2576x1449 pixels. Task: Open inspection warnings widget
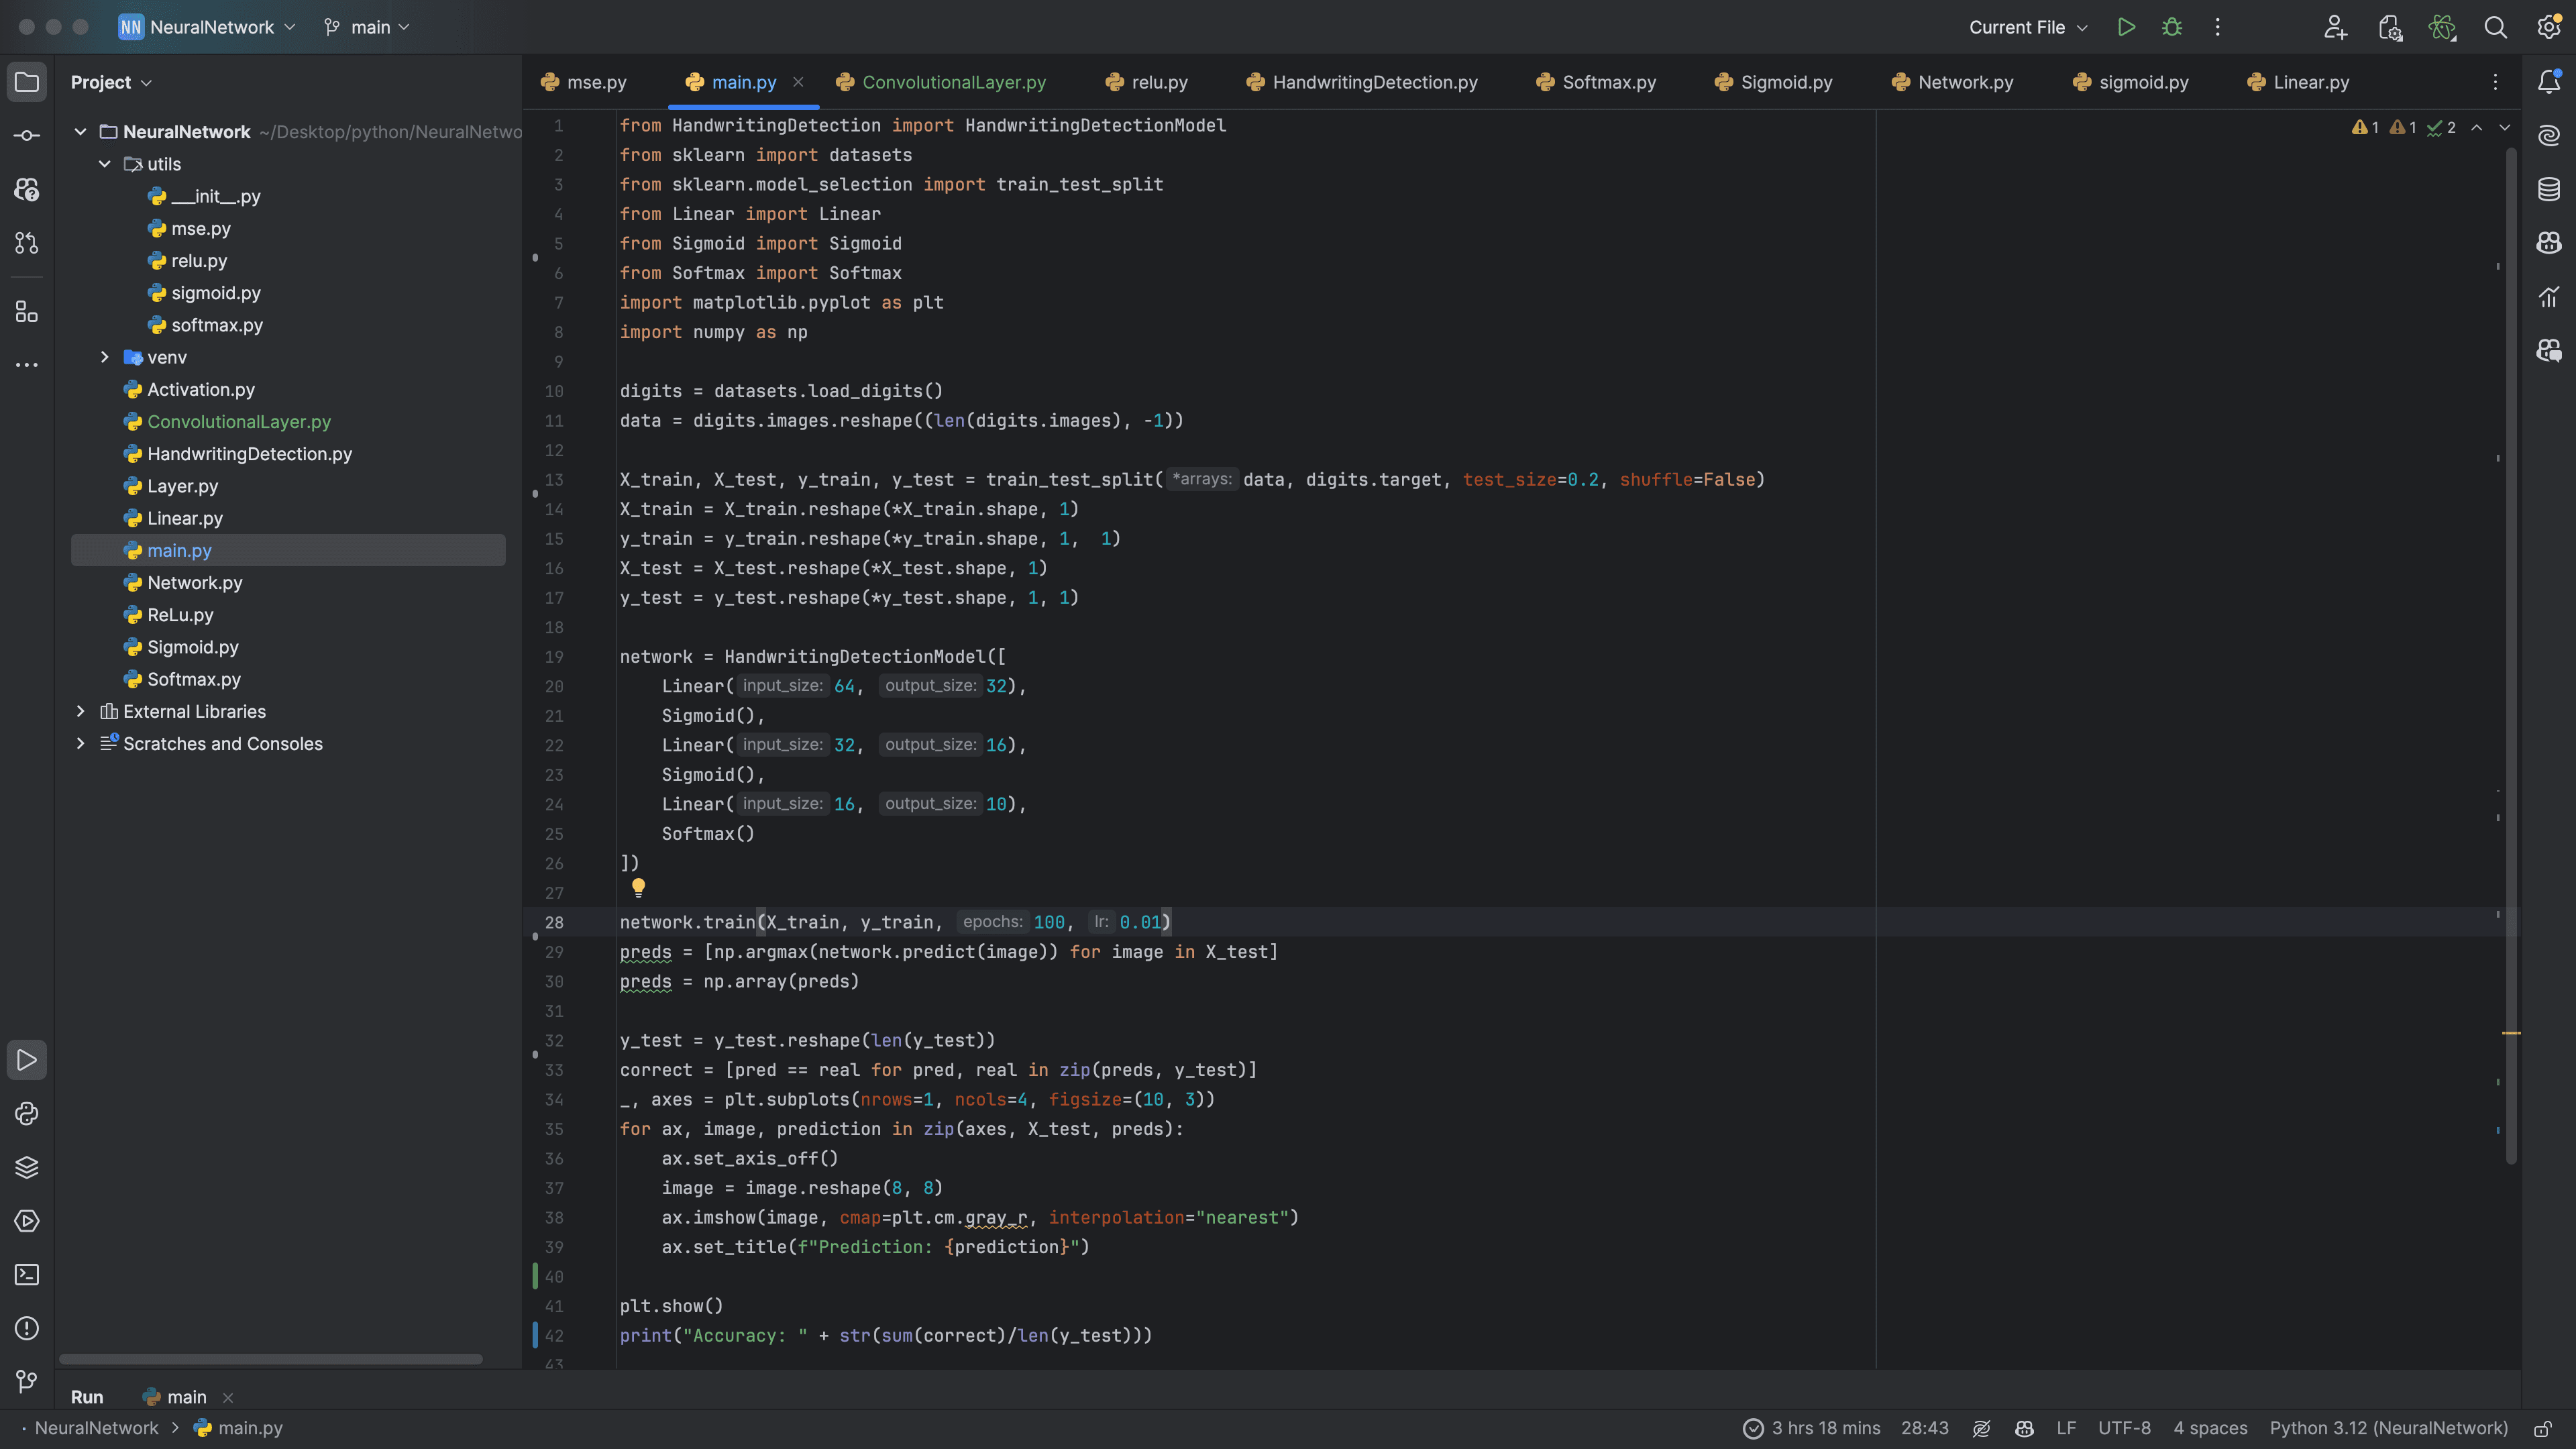pyautogui.click(x=2403, y=127)
